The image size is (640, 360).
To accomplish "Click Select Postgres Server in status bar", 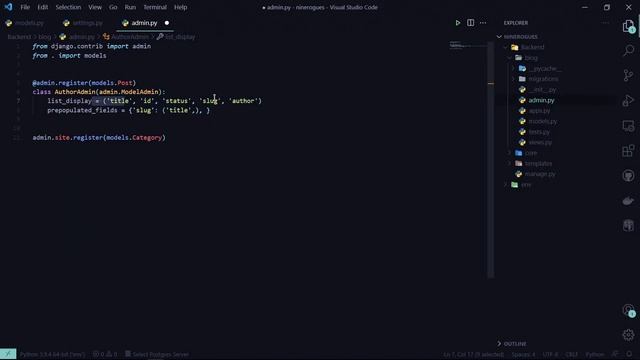I will click(x=157, y=354).
